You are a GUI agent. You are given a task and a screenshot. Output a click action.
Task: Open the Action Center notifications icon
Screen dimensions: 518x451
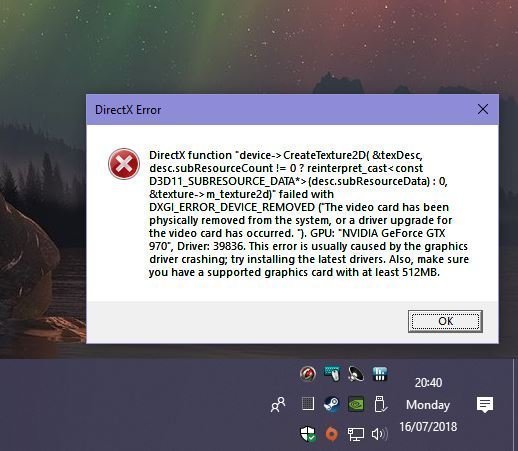click(485, 405)
